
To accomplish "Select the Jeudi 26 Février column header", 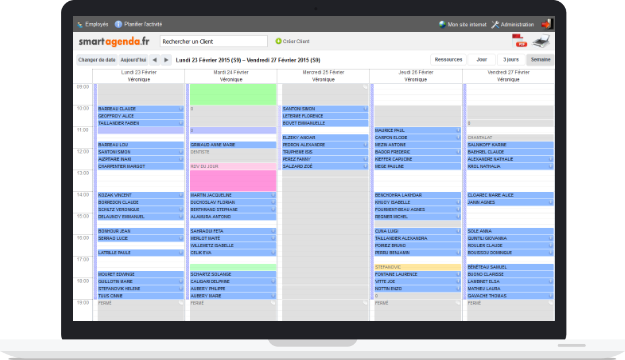I will pyautogui.click(x=416, y=72).
